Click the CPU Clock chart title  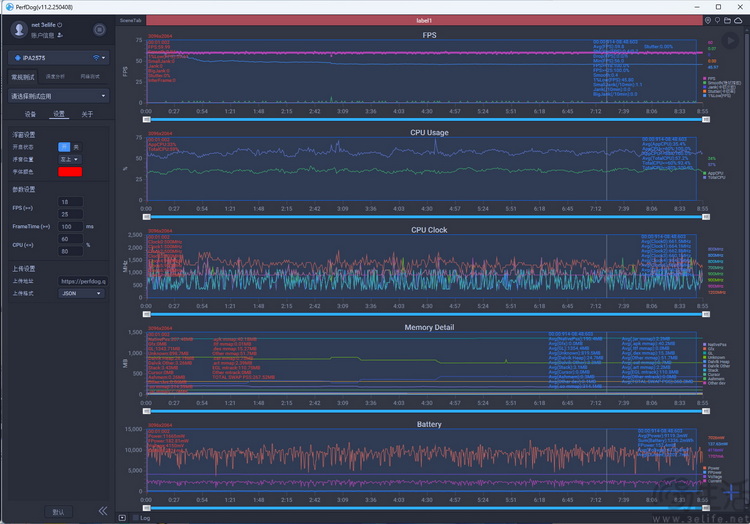(x=429, y=230)
